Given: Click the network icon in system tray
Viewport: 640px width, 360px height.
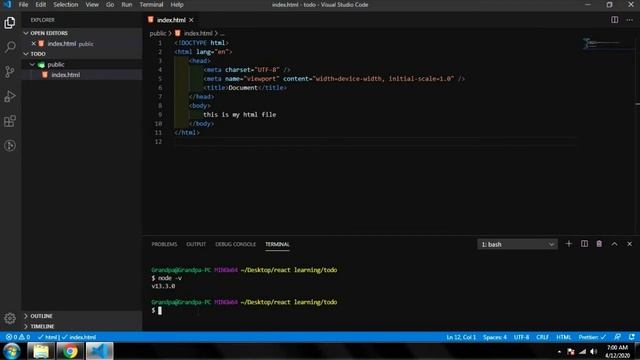Looking at the screenshot, I should click(x=582, y=351).
